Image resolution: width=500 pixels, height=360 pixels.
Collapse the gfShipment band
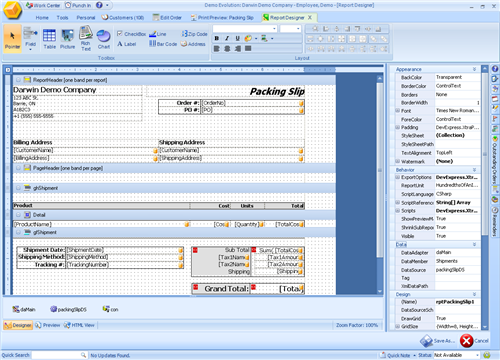18,232
